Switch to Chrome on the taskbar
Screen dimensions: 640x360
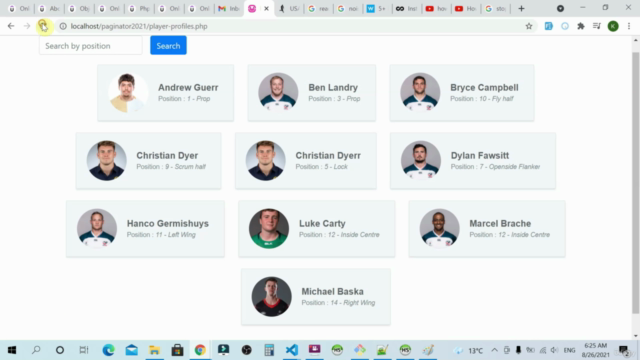200,350
